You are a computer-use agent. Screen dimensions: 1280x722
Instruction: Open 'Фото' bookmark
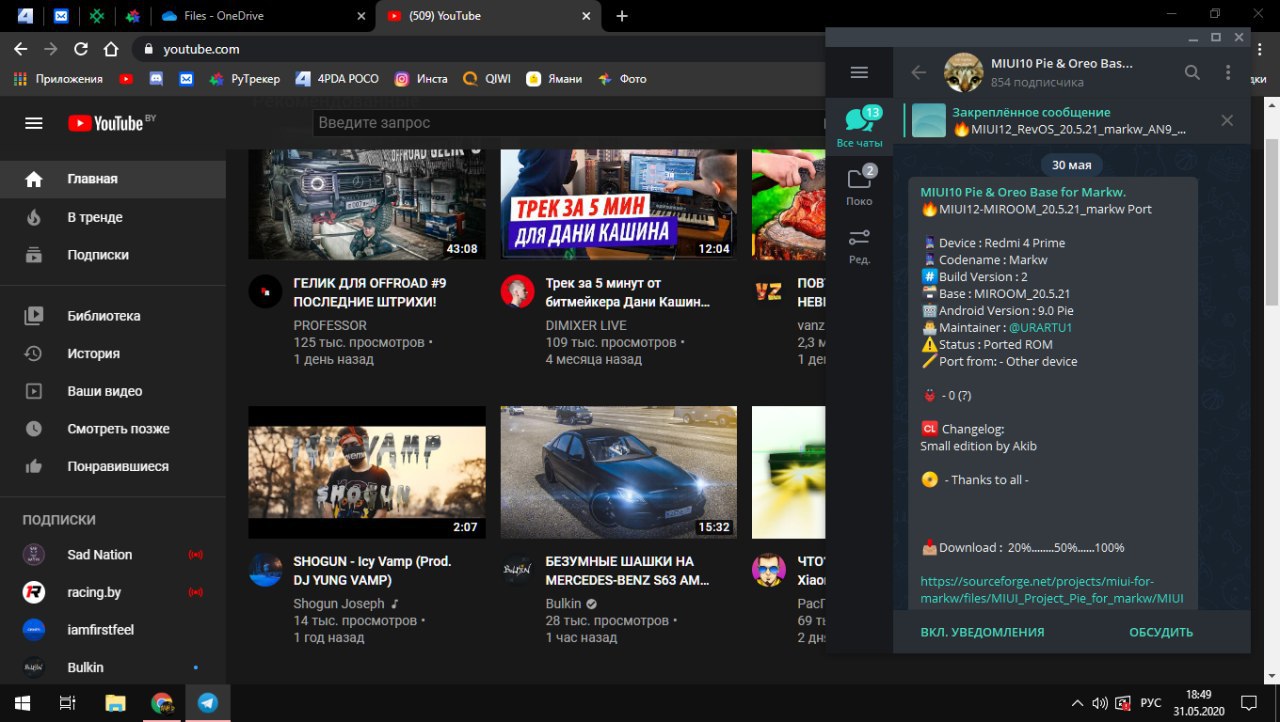click(622, 79)
